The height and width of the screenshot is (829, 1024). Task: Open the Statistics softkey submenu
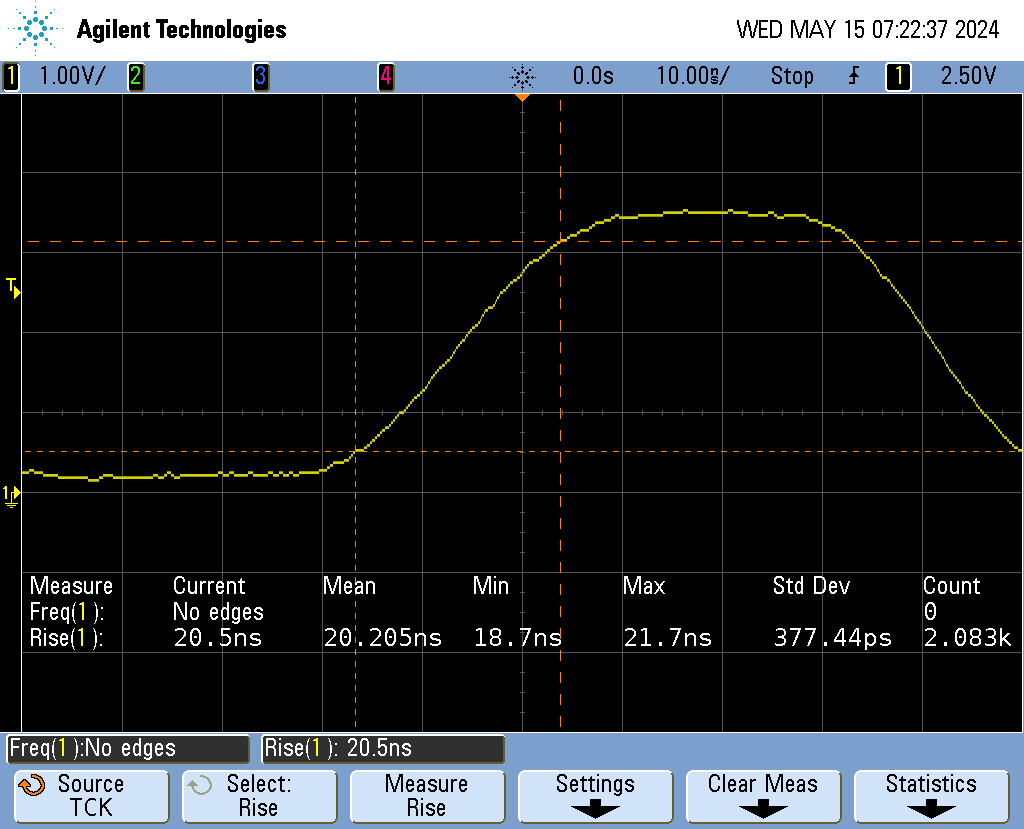coord(931,795)
